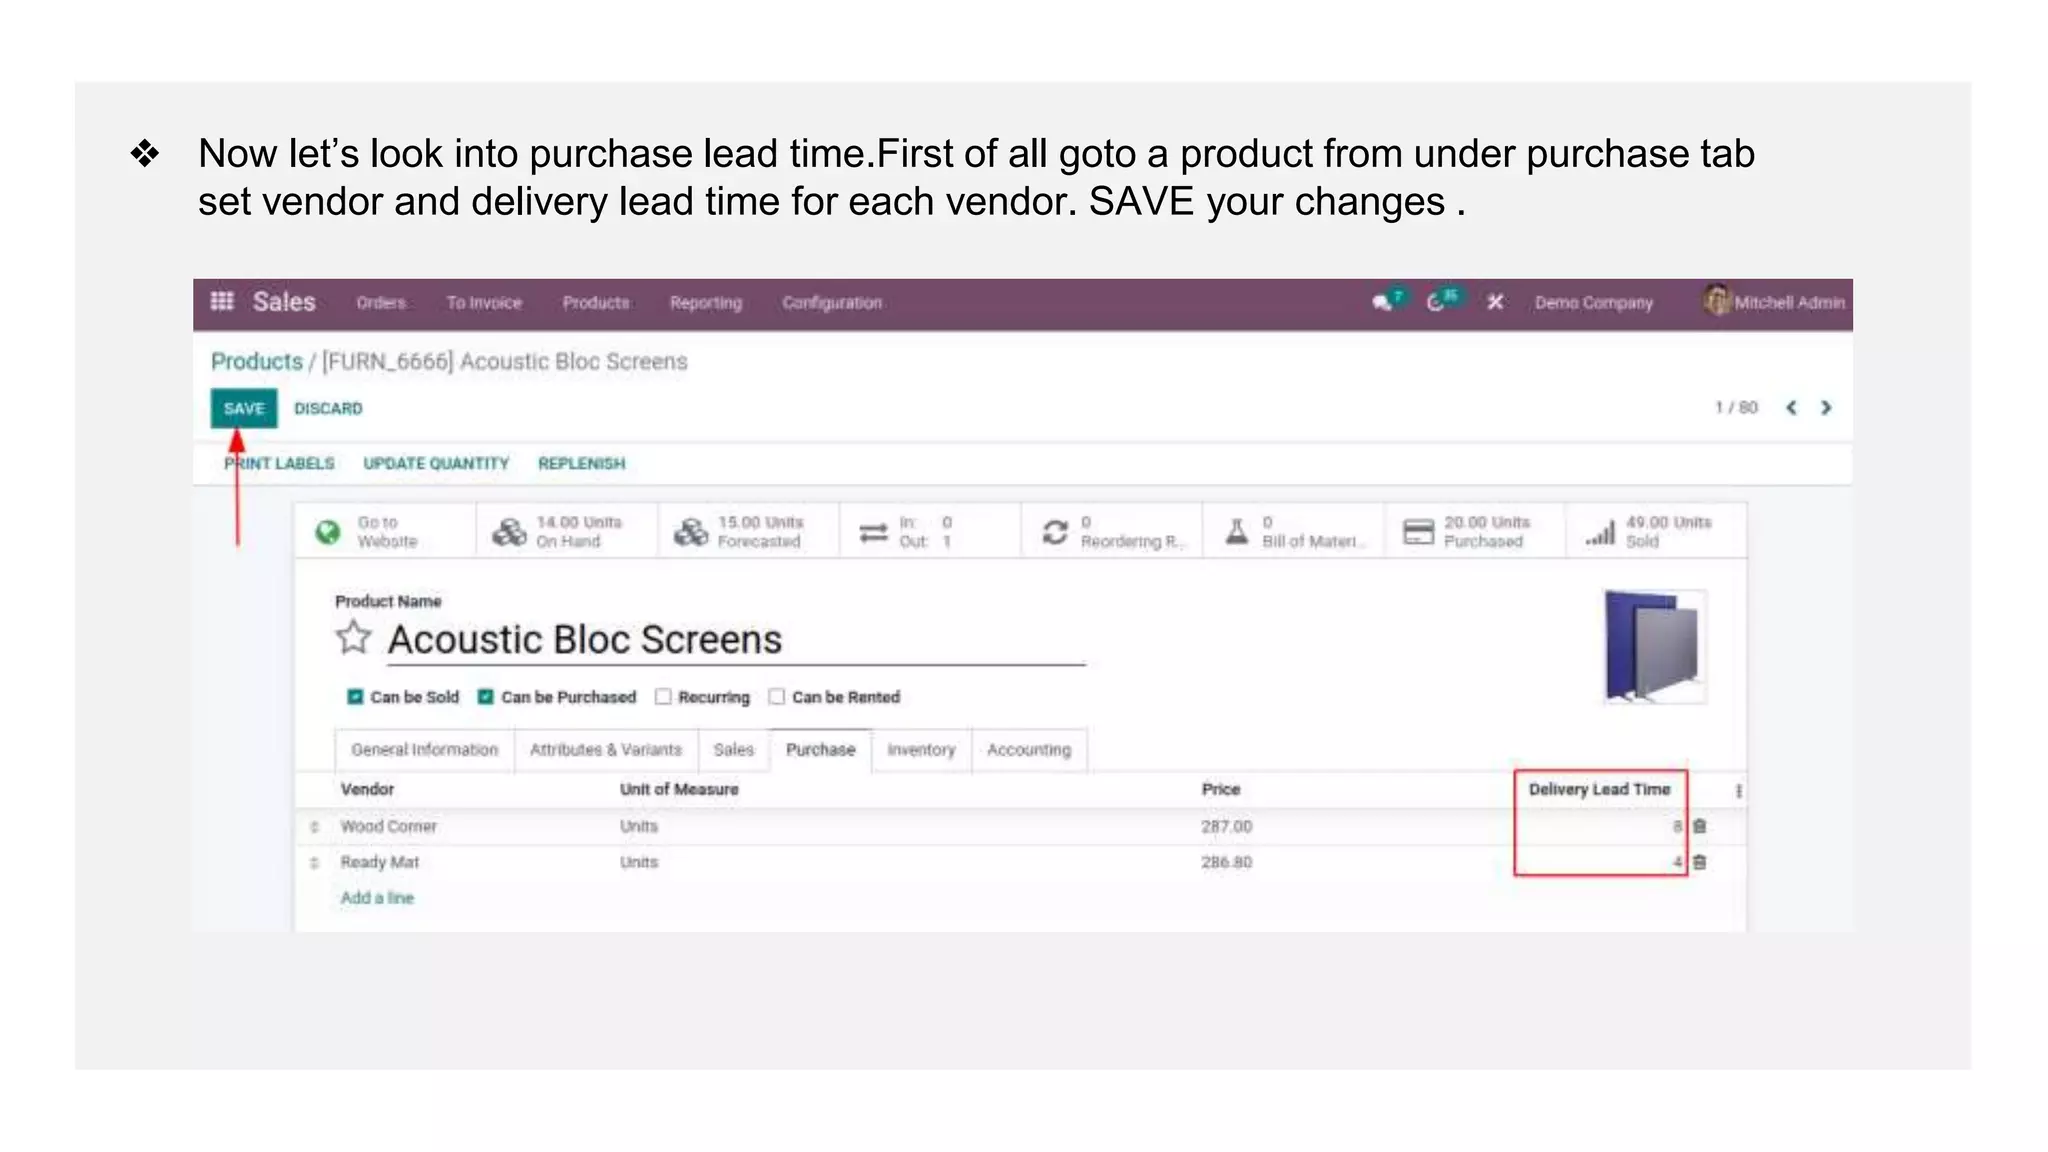Open the Products menu
This screenshot has height=1152, width=2048.
[596, 302]
